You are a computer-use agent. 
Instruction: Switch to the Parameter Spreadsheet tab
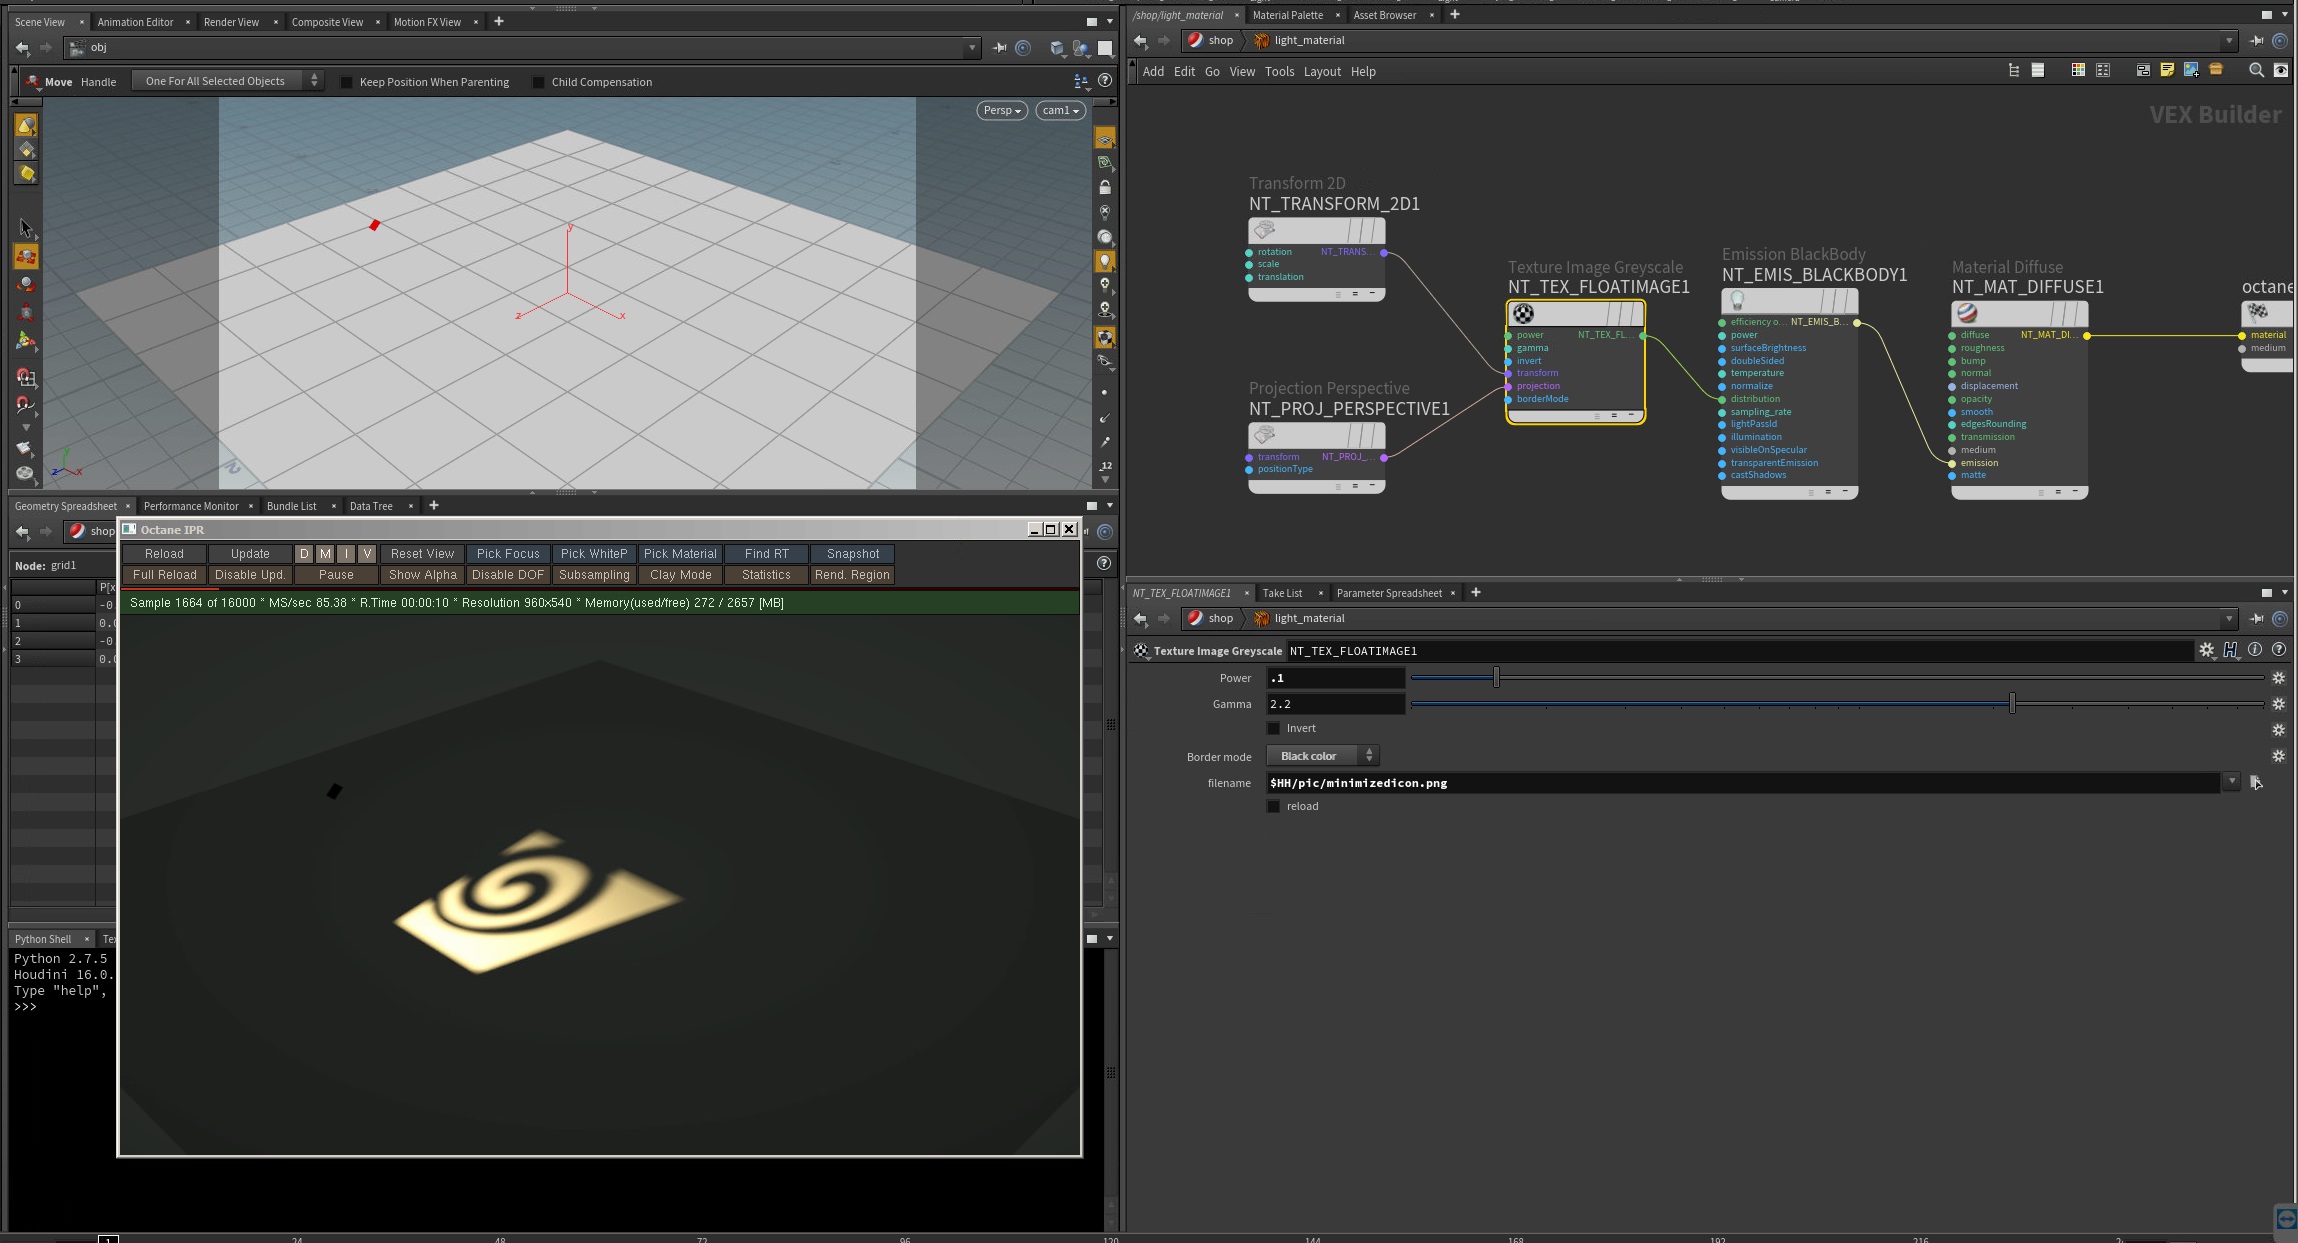click(x=1389, y=593)
